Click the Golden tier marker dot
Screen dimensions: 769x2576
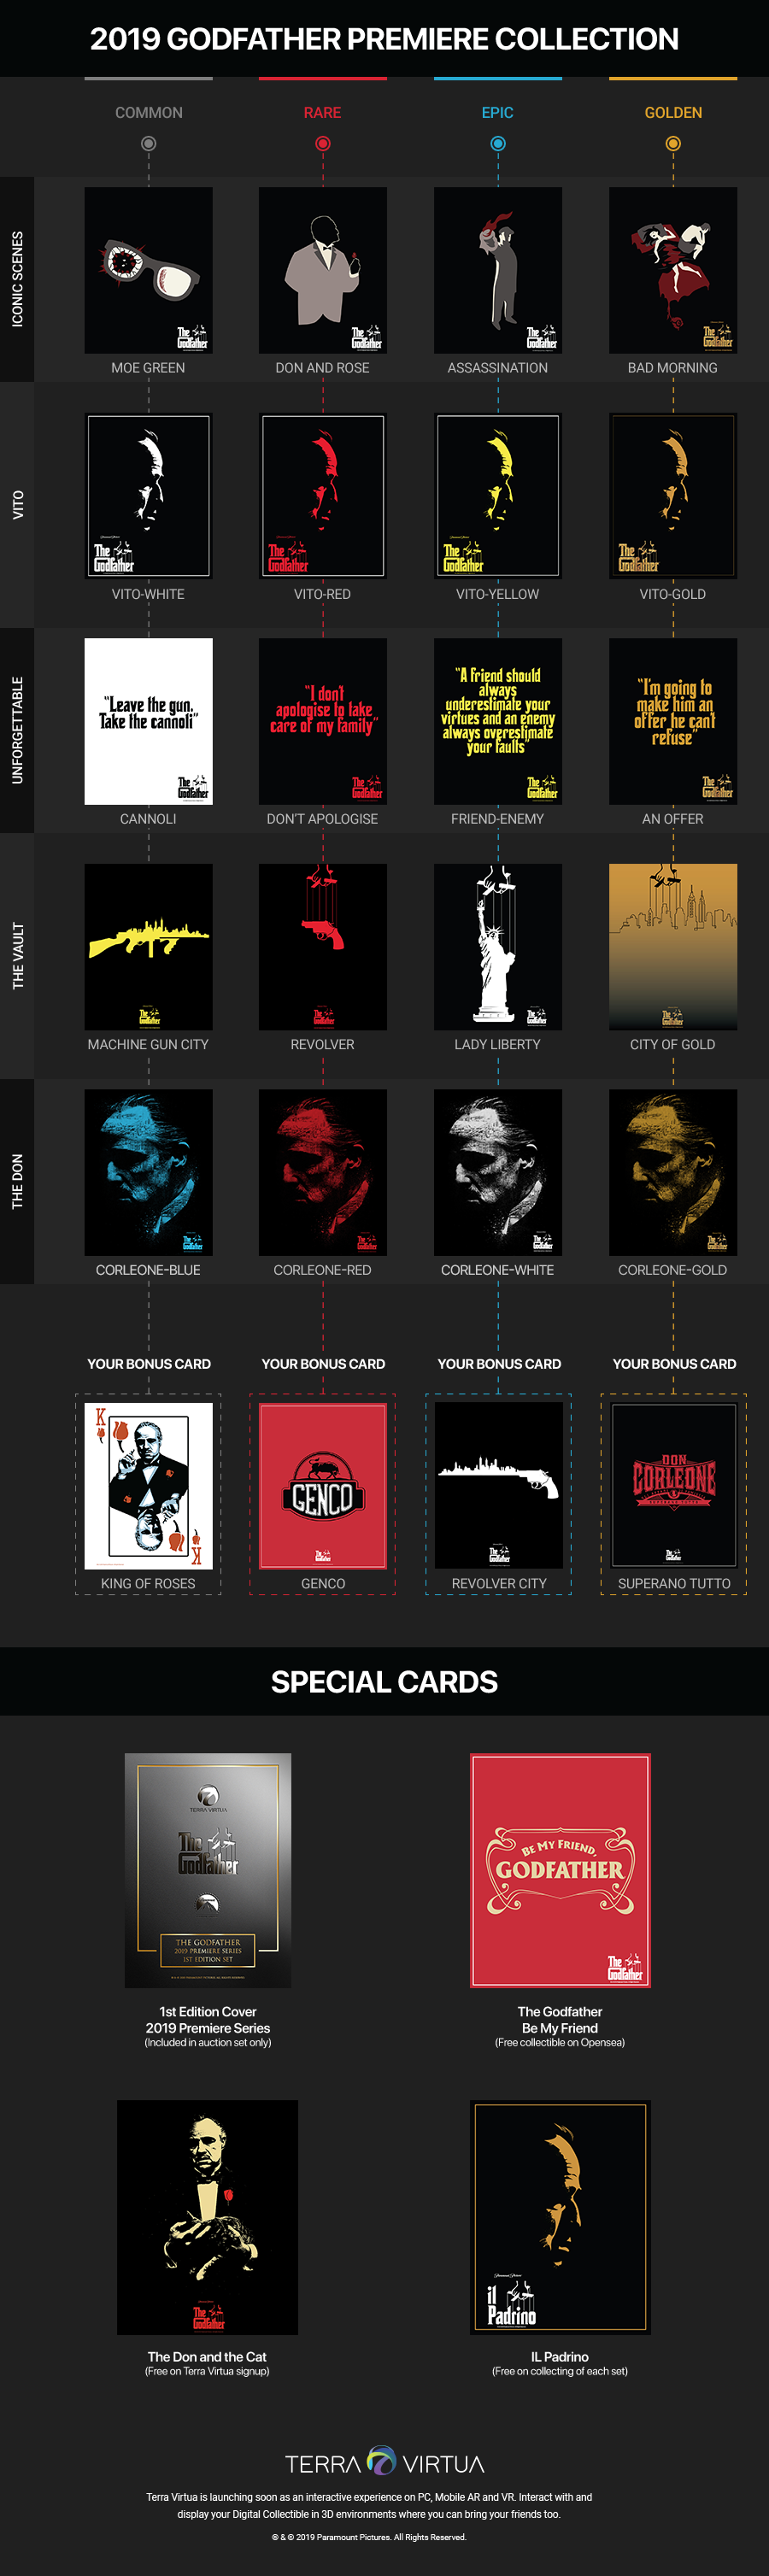[673, 143]
